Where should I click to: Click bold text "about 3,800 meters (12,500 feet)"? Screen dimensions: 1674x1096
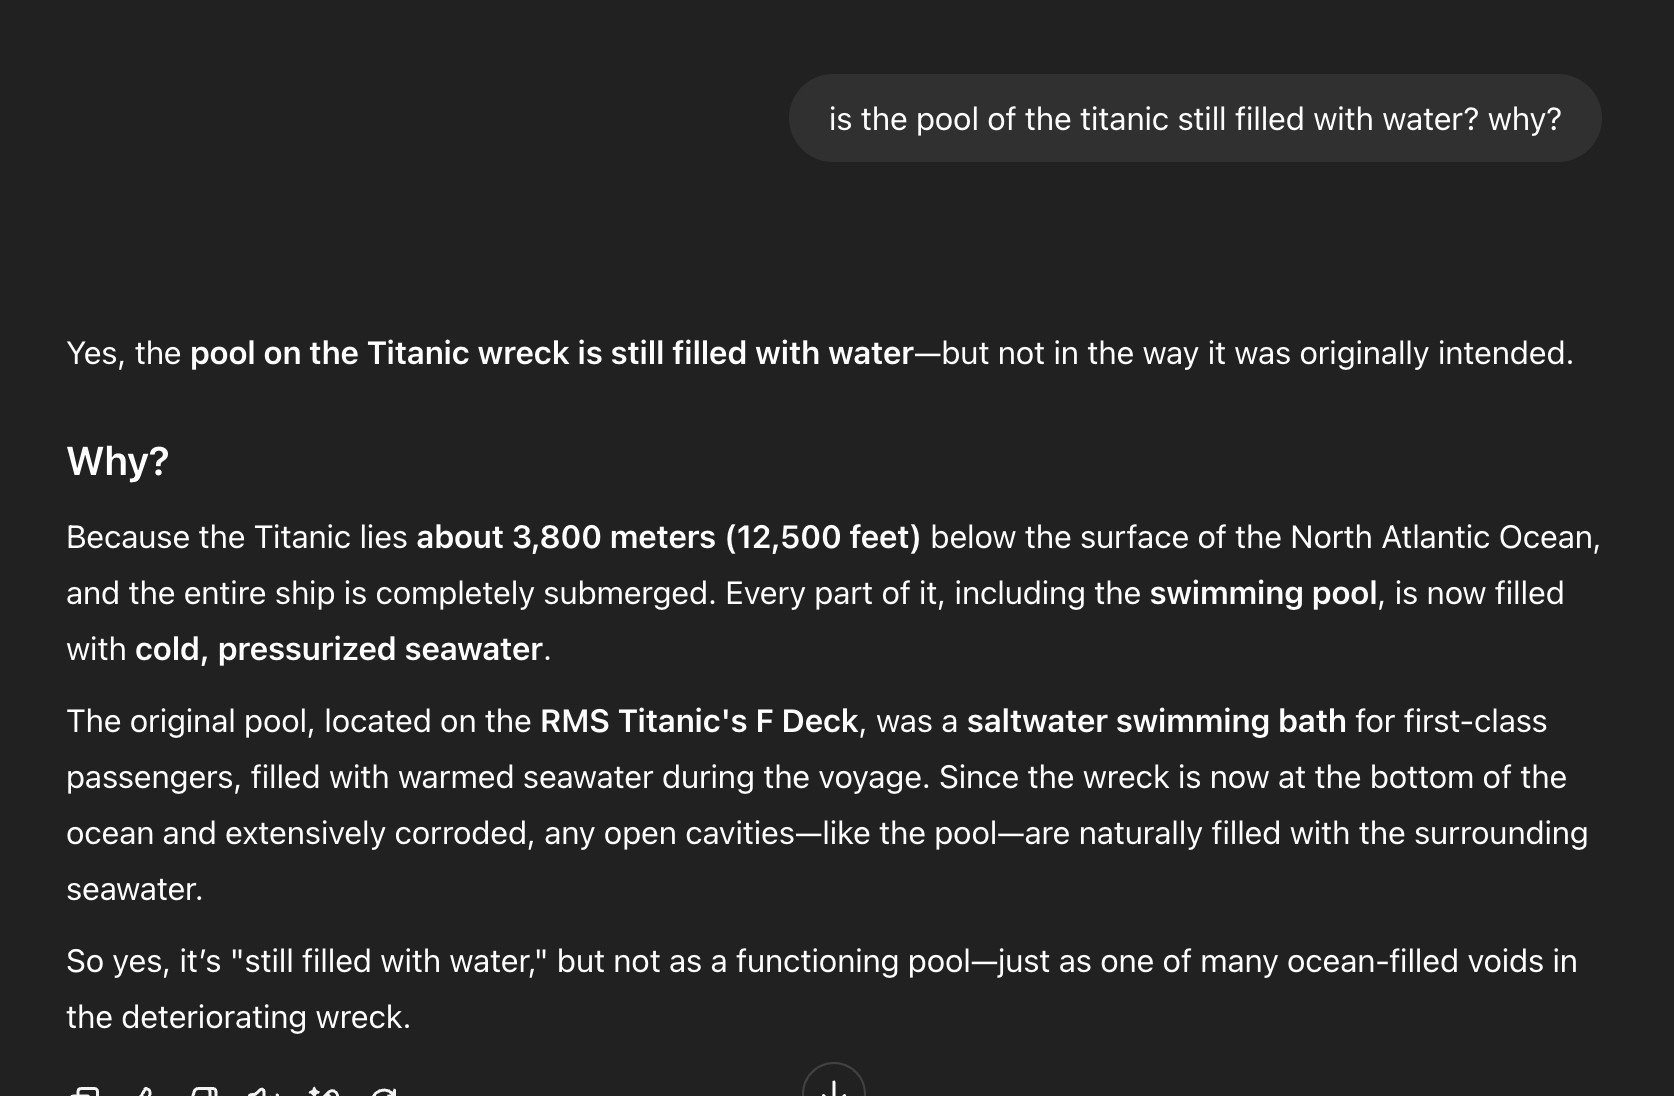tap(668, 537)
